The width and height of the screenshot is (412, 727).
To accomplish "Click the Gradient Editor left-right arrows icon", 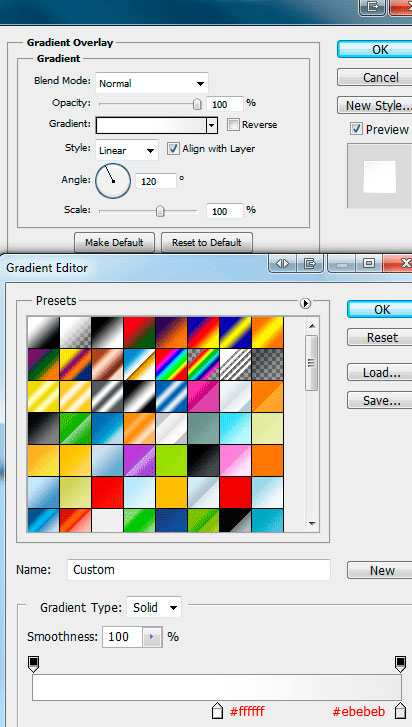I will tap(282, 263).
